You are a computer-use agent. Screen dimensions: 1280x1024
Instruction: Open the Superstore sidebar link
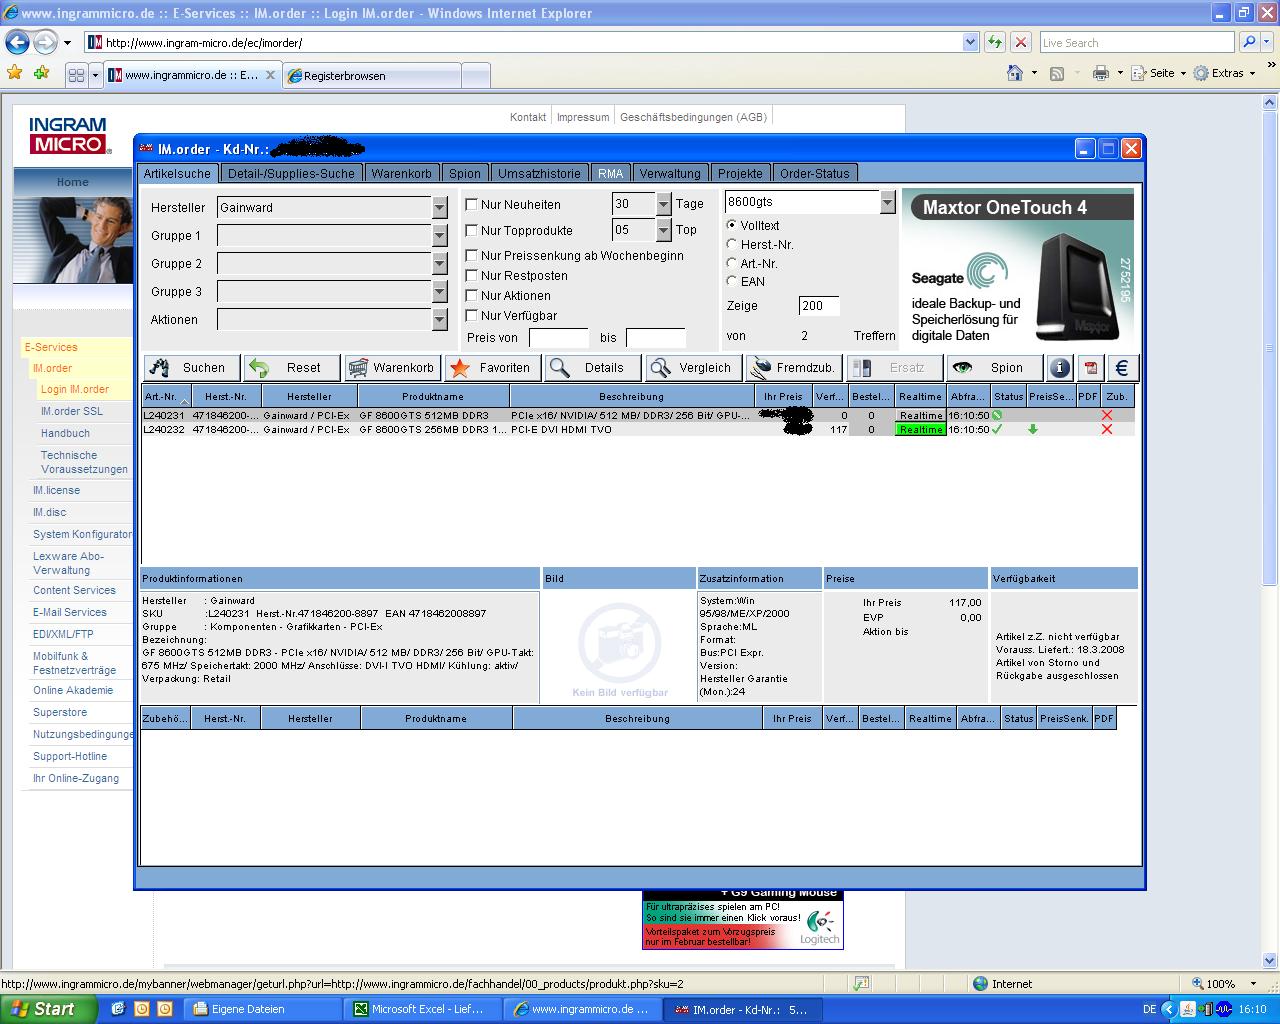tap(60, 712)
